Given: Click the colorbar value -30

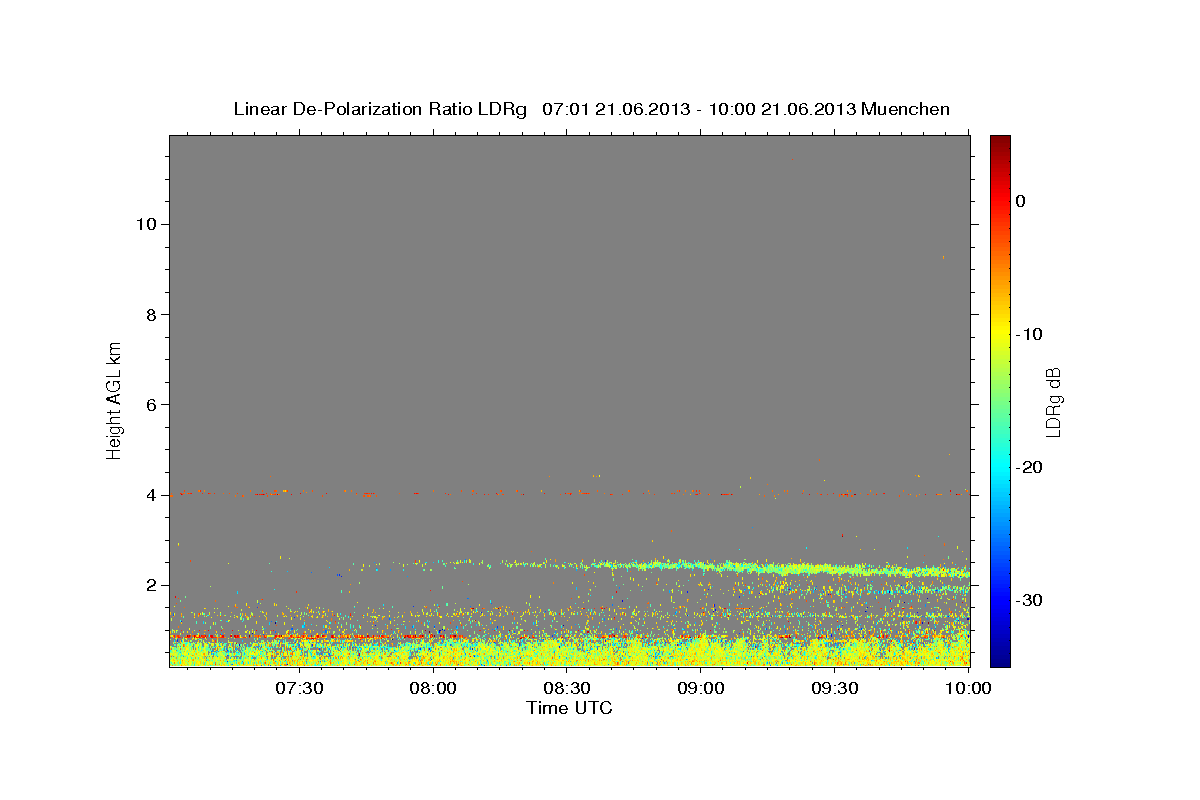Looking at the screenshot, I should click(1029, 600).
